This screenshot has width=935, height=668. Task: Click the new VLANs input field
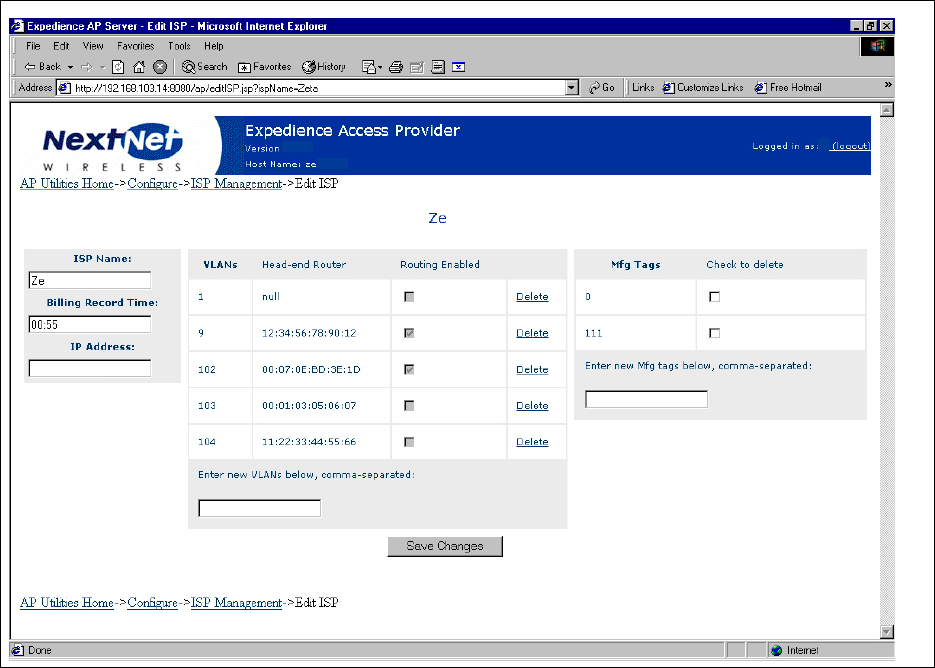point(259,508)
